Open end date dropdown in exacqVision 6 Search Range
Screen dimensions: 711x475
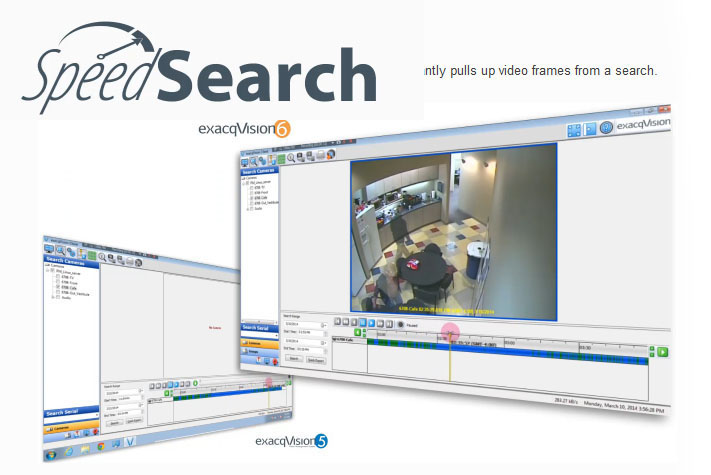coord(323,343)
